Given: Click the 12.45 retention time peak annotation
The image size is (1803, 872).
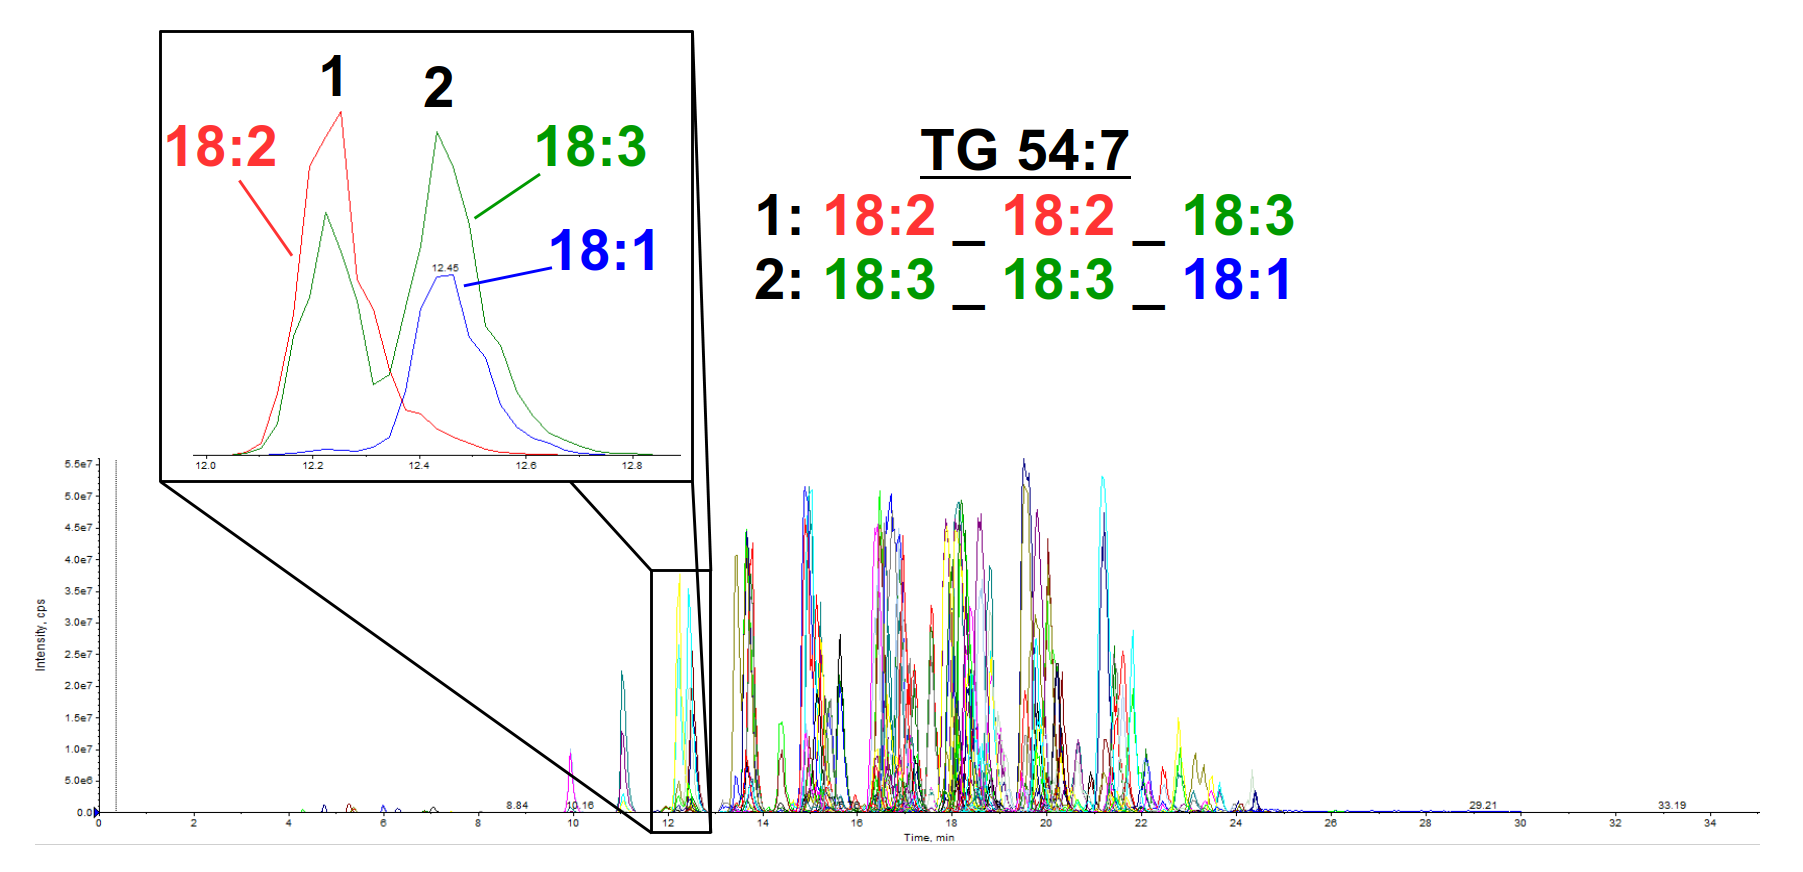Looking at the screenshot, I should [445, 268].
